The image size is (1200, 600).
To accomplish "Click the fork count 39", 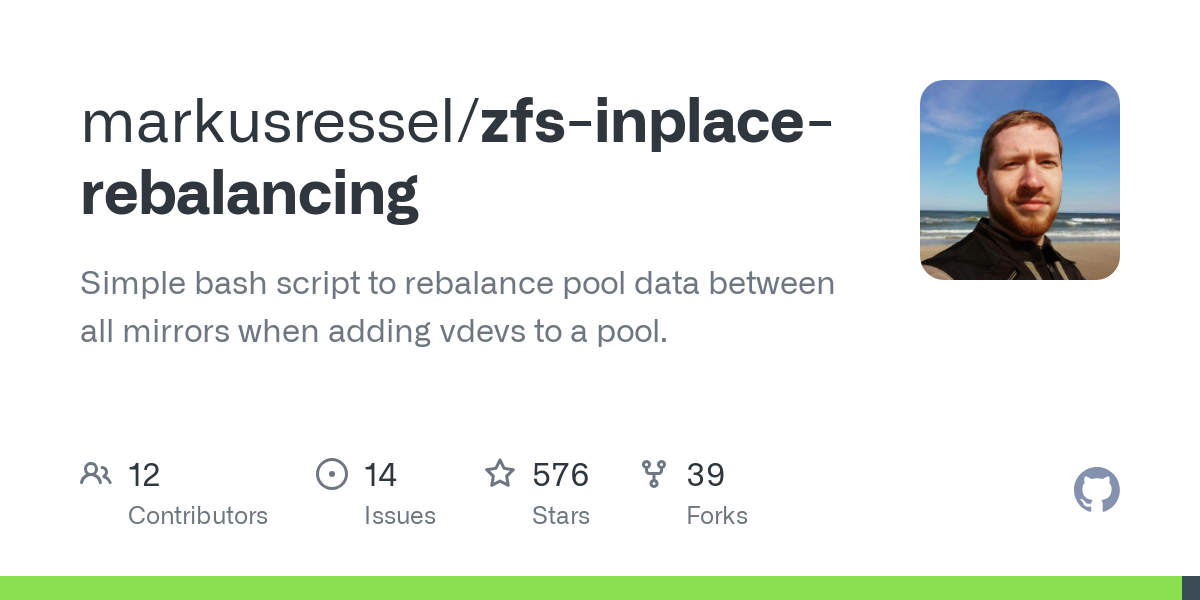I will point(706,475).
